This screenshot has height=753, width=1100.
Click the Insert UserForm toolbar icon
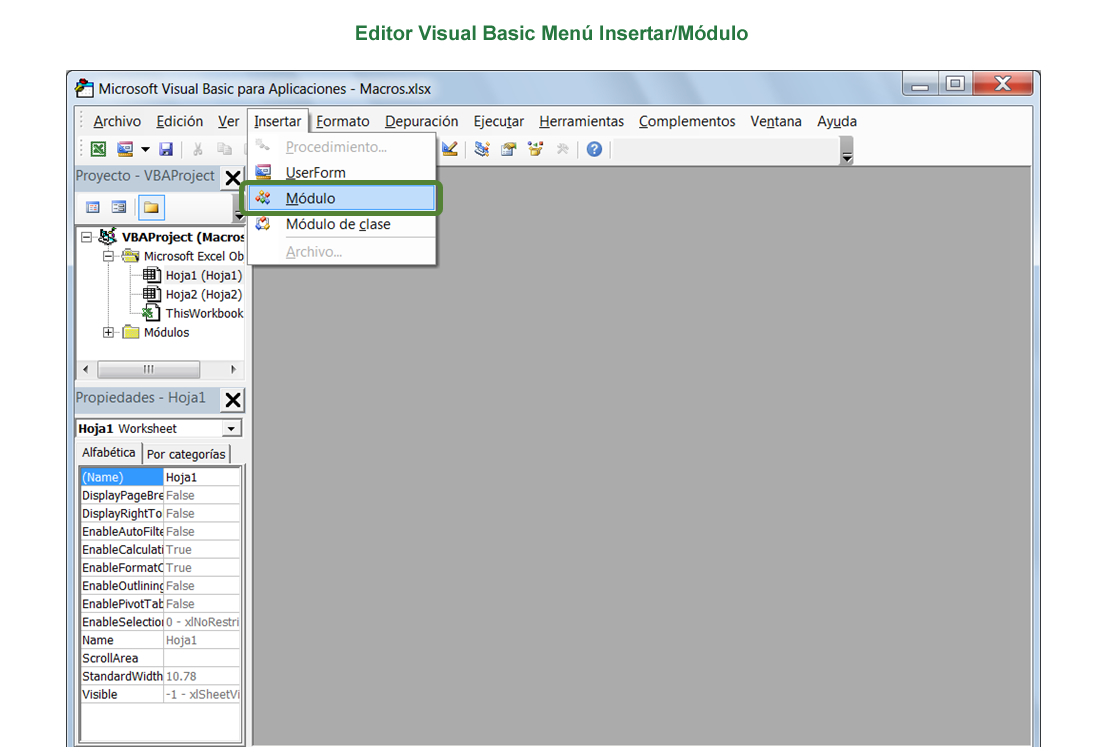tap(125, 149)
